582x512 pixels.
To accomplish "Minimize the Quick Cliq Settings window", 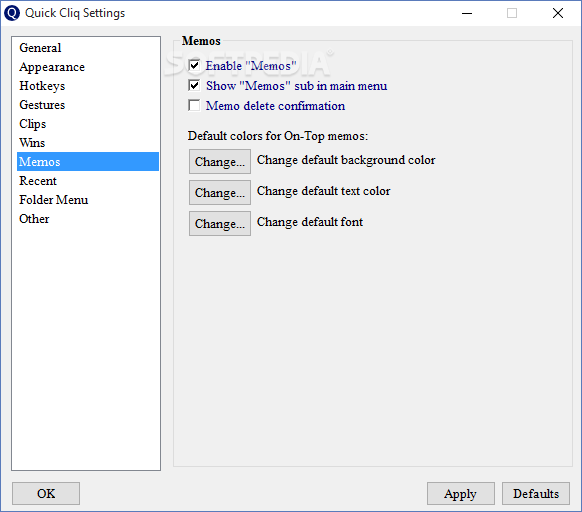I will 467,13.
